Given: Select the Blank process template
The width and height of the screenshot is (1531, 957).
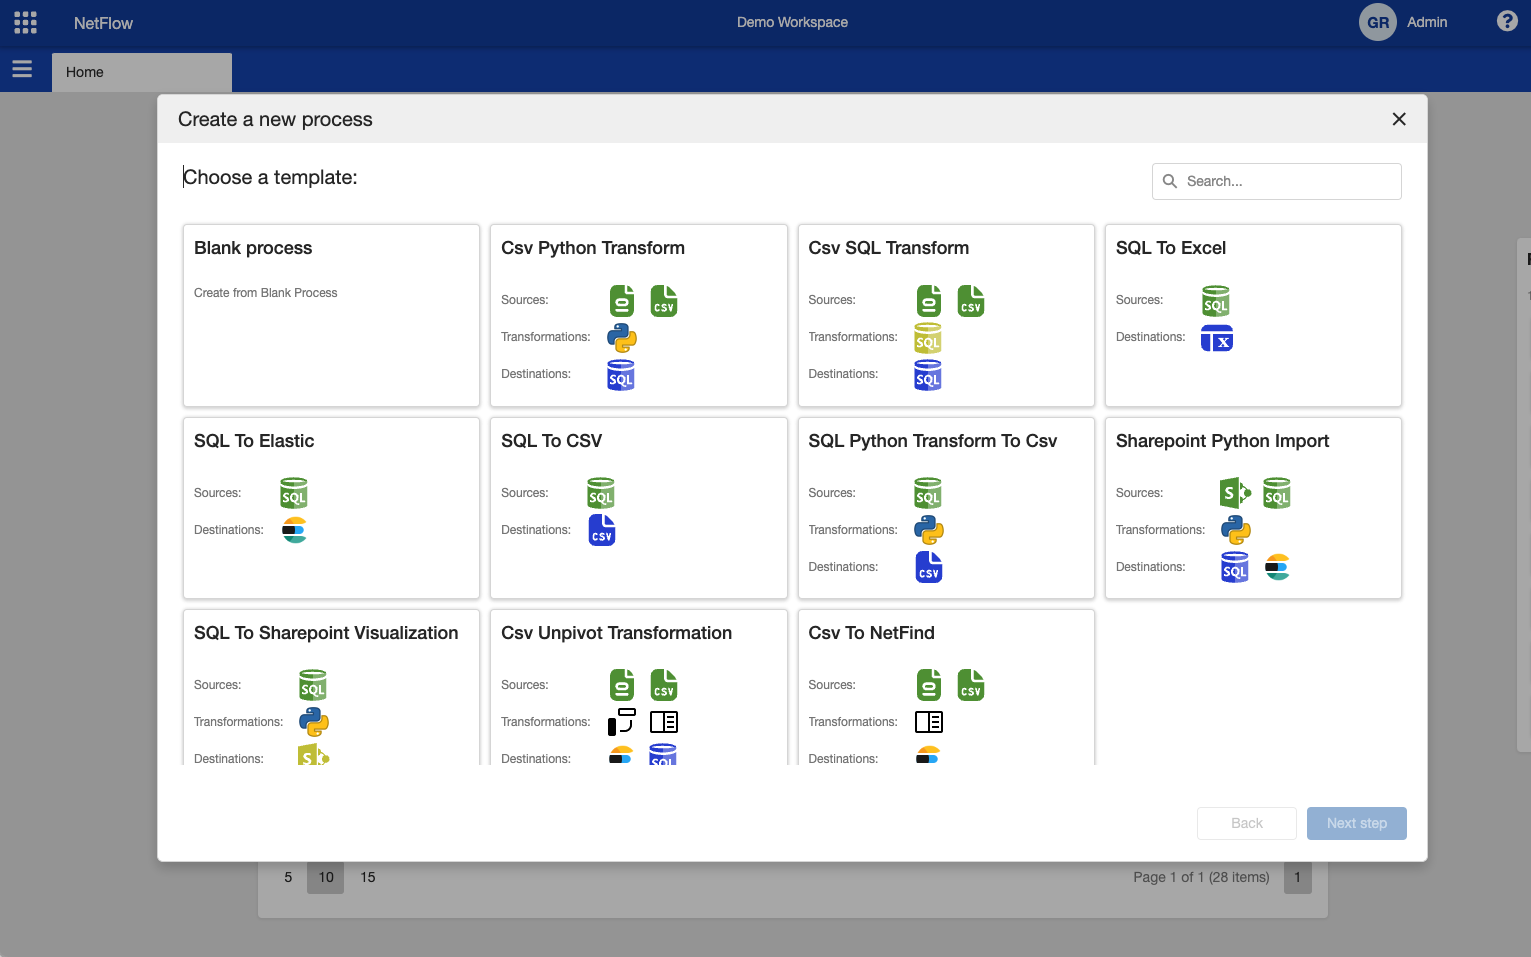Looking at the screenshot, I should (x=331, y=315).
